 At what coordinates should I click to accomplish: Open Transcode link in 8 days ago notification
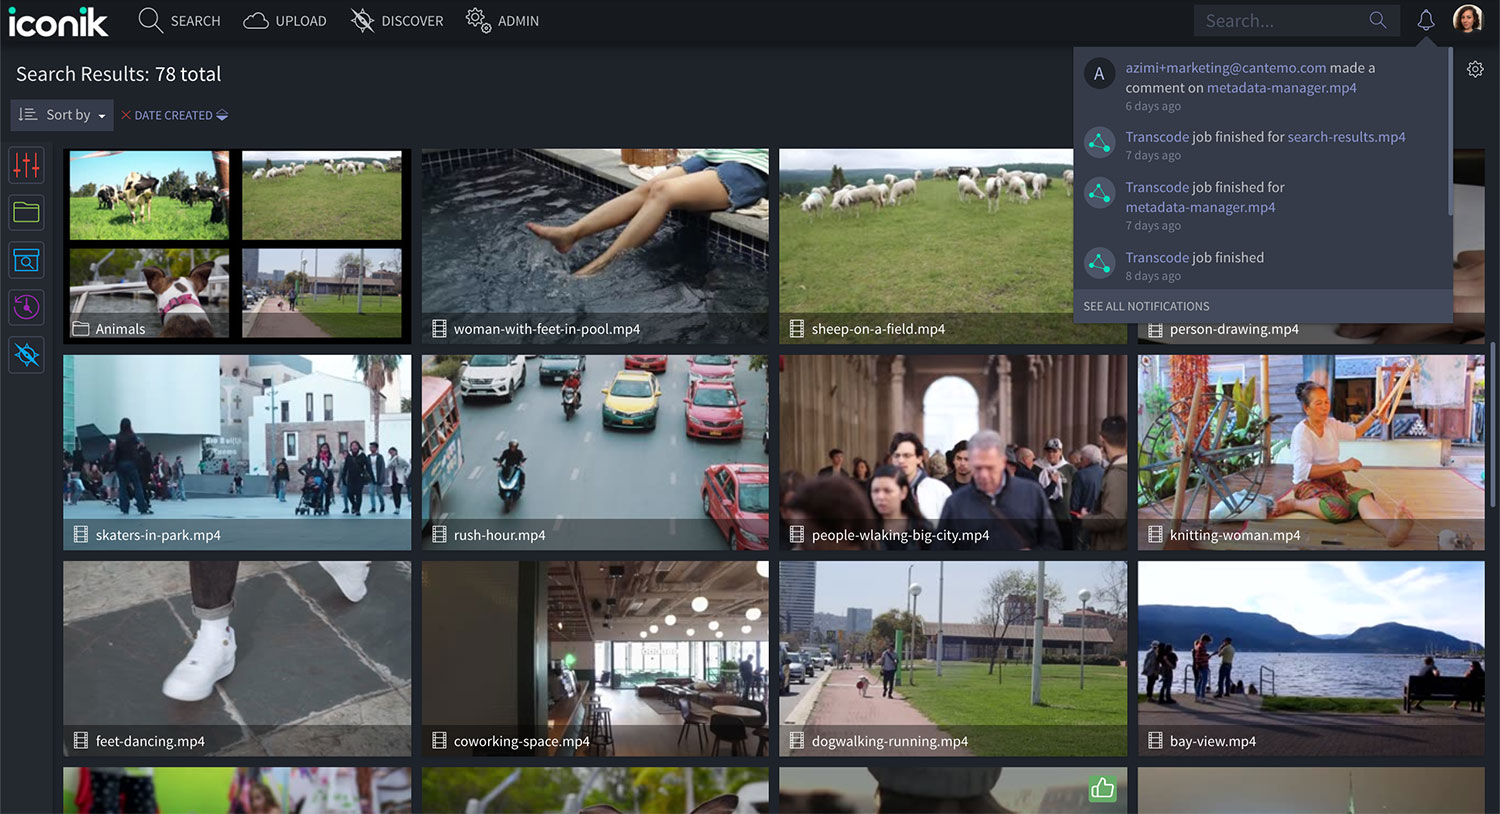(1157, 257)
